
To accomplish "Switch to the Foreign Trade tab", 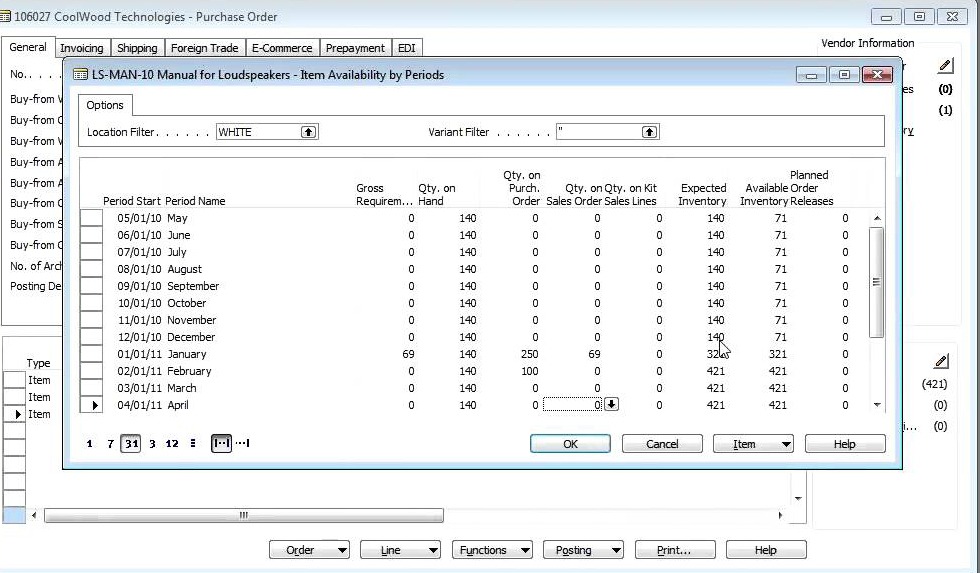I will coord(204,48).
